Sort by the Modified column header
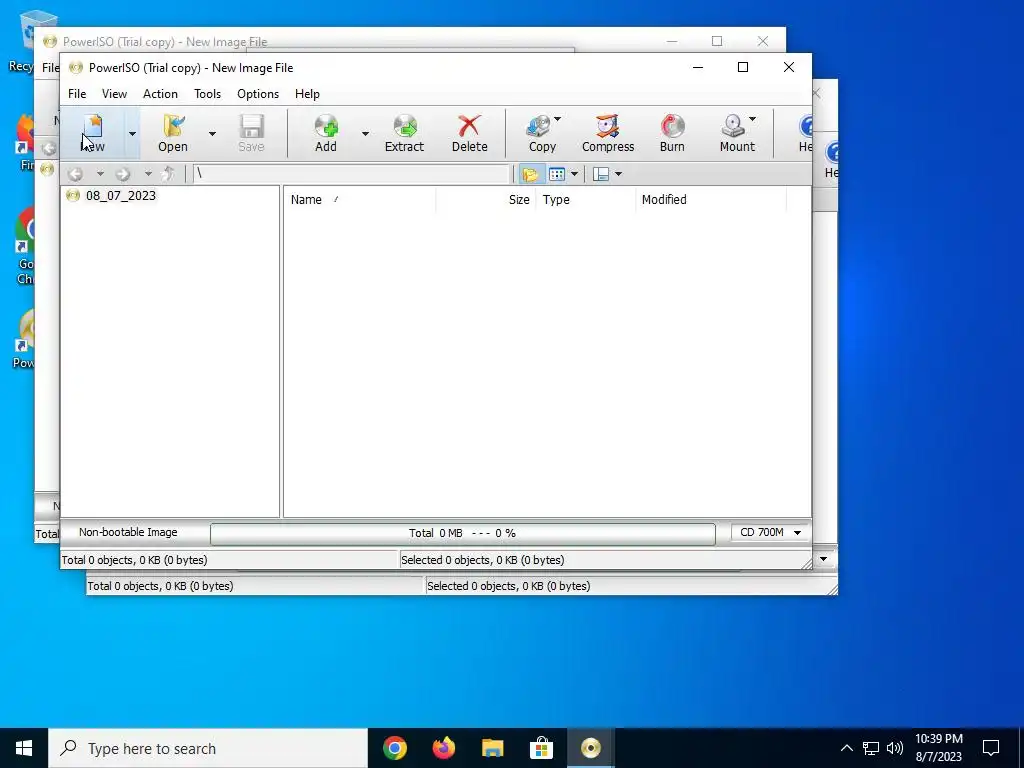1024x768 pixels. pyautogui.click(x=711, y=199)
